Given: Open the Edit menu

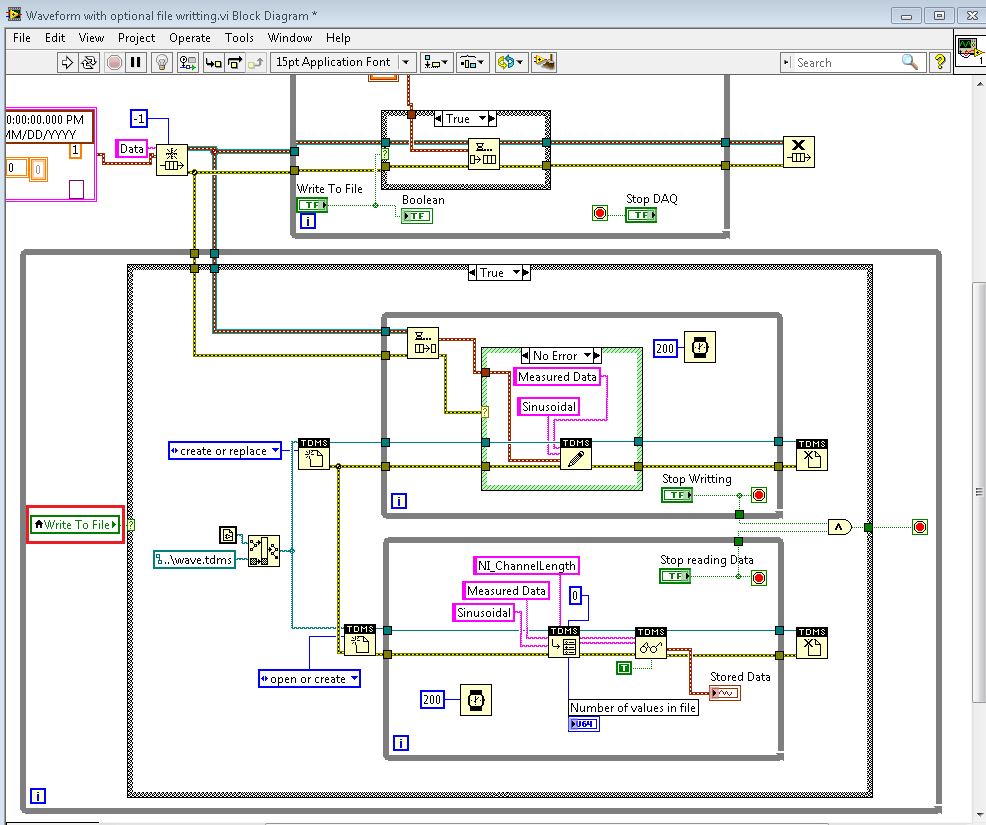Looking at the screenshot, I should (55, 38).
